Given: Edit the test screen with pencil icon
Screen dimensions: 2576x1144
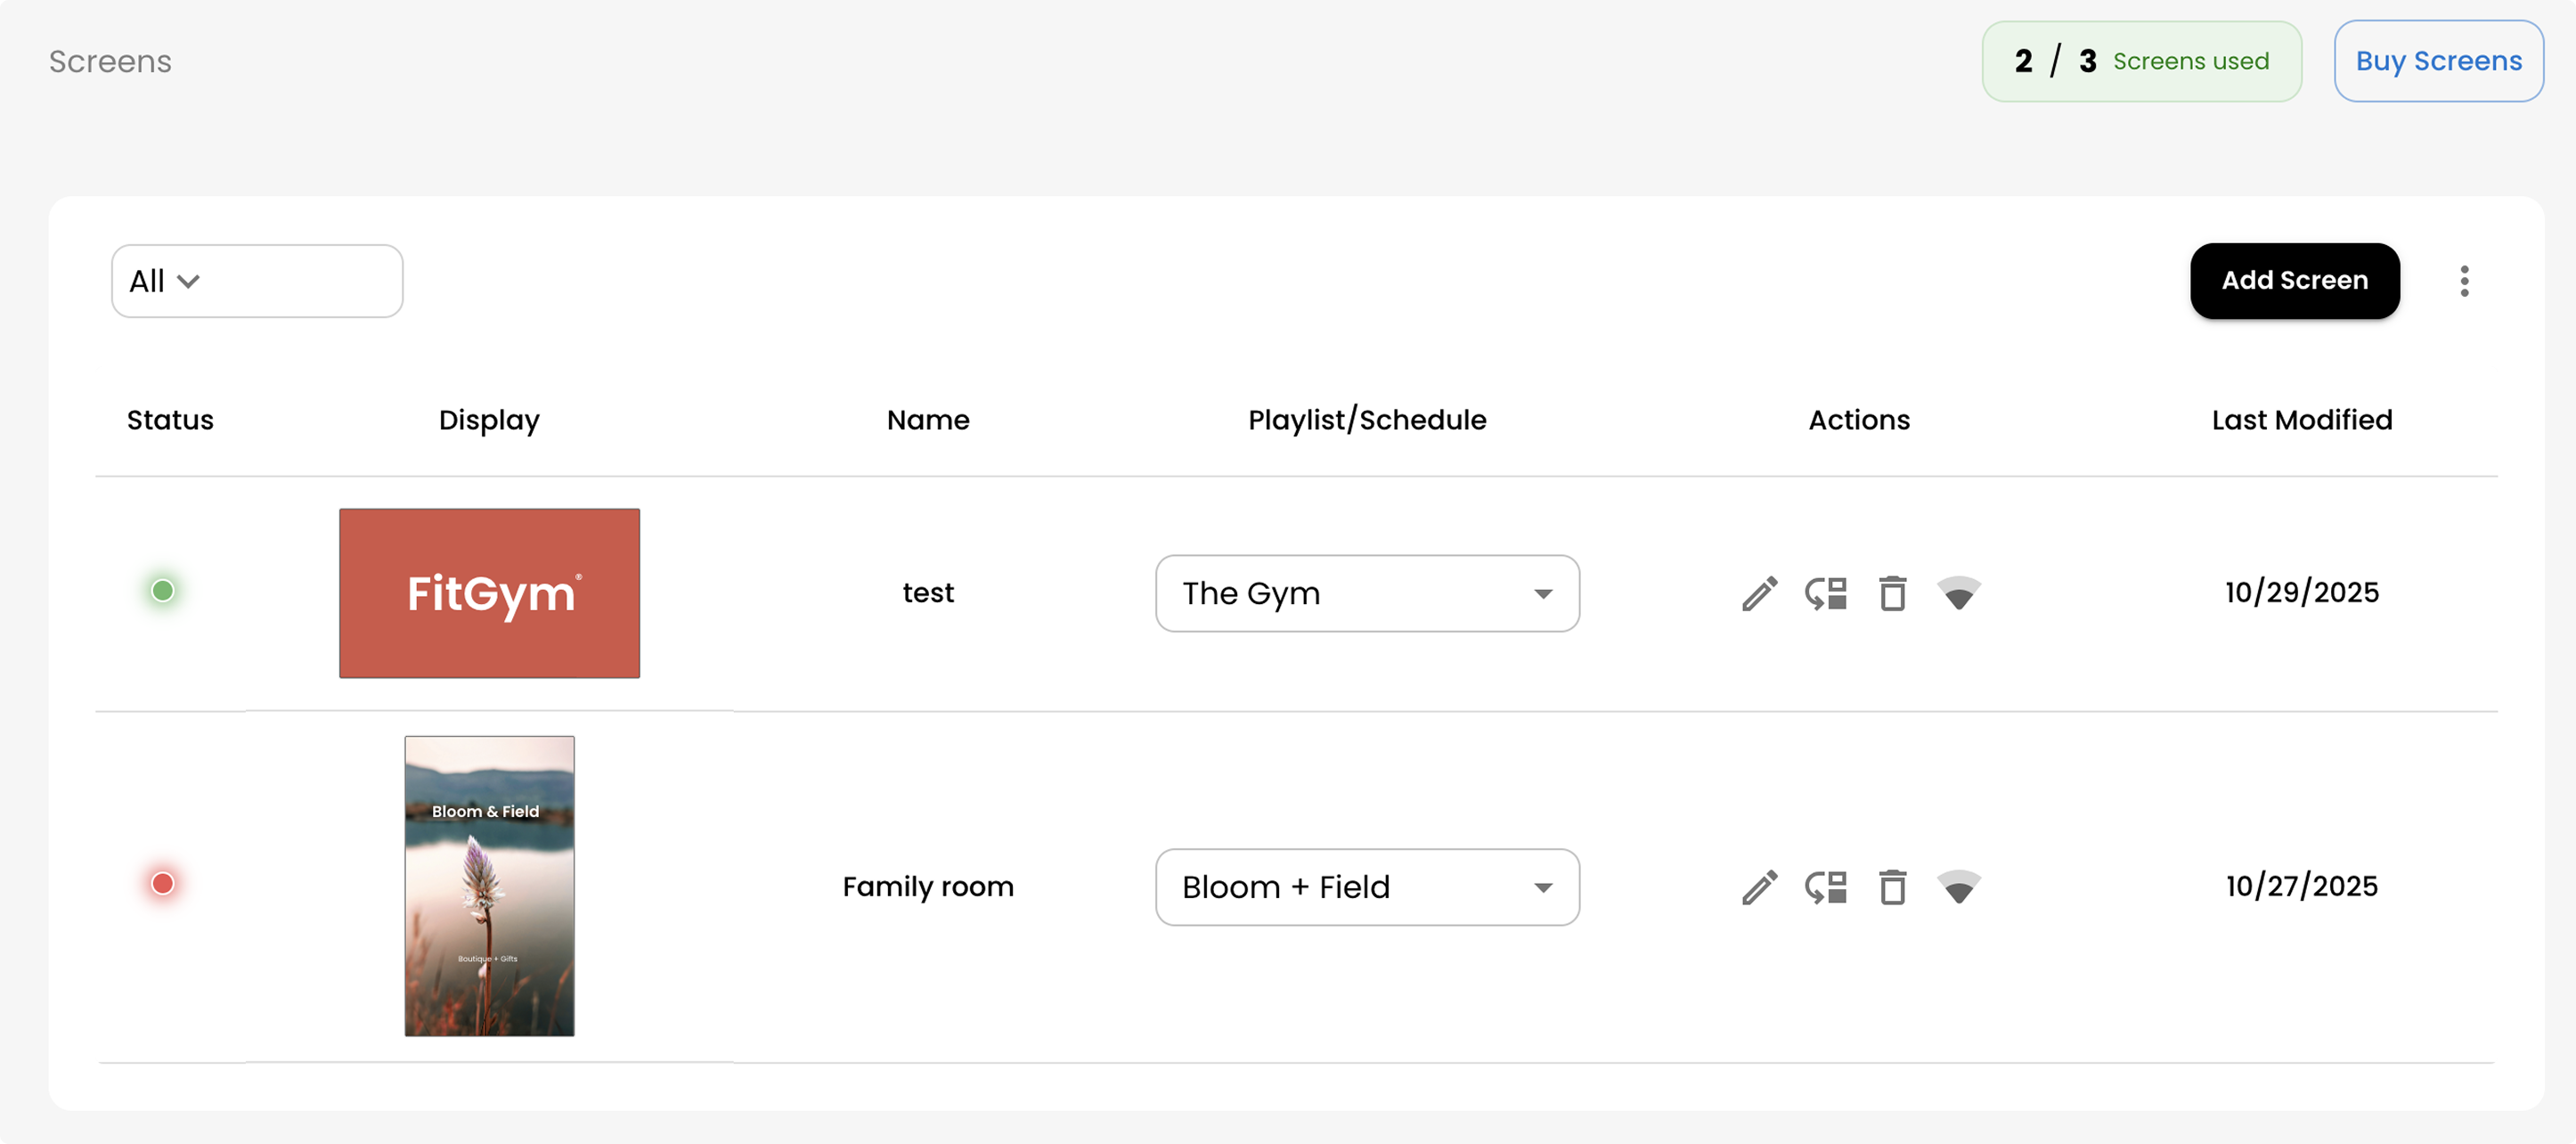Looking at the screenshot, I should pyautogui.click(x=1759, y=593).
